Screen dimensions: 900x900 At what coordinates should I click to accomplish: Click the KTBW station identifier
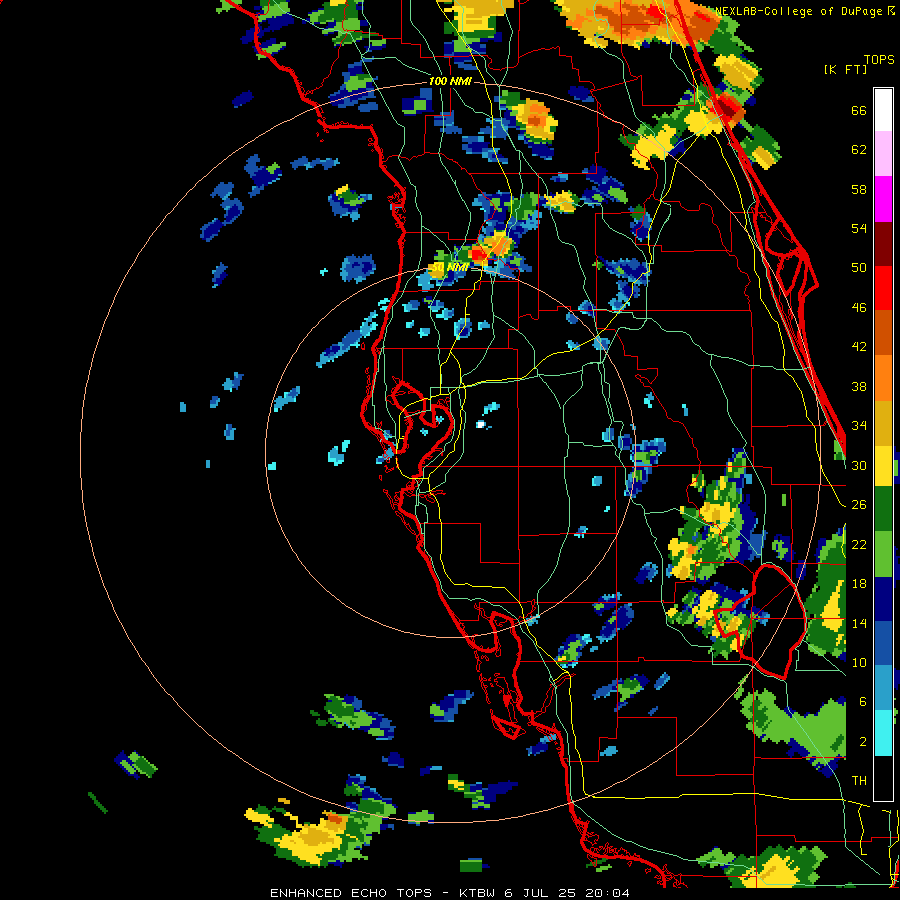pos(476,893)
